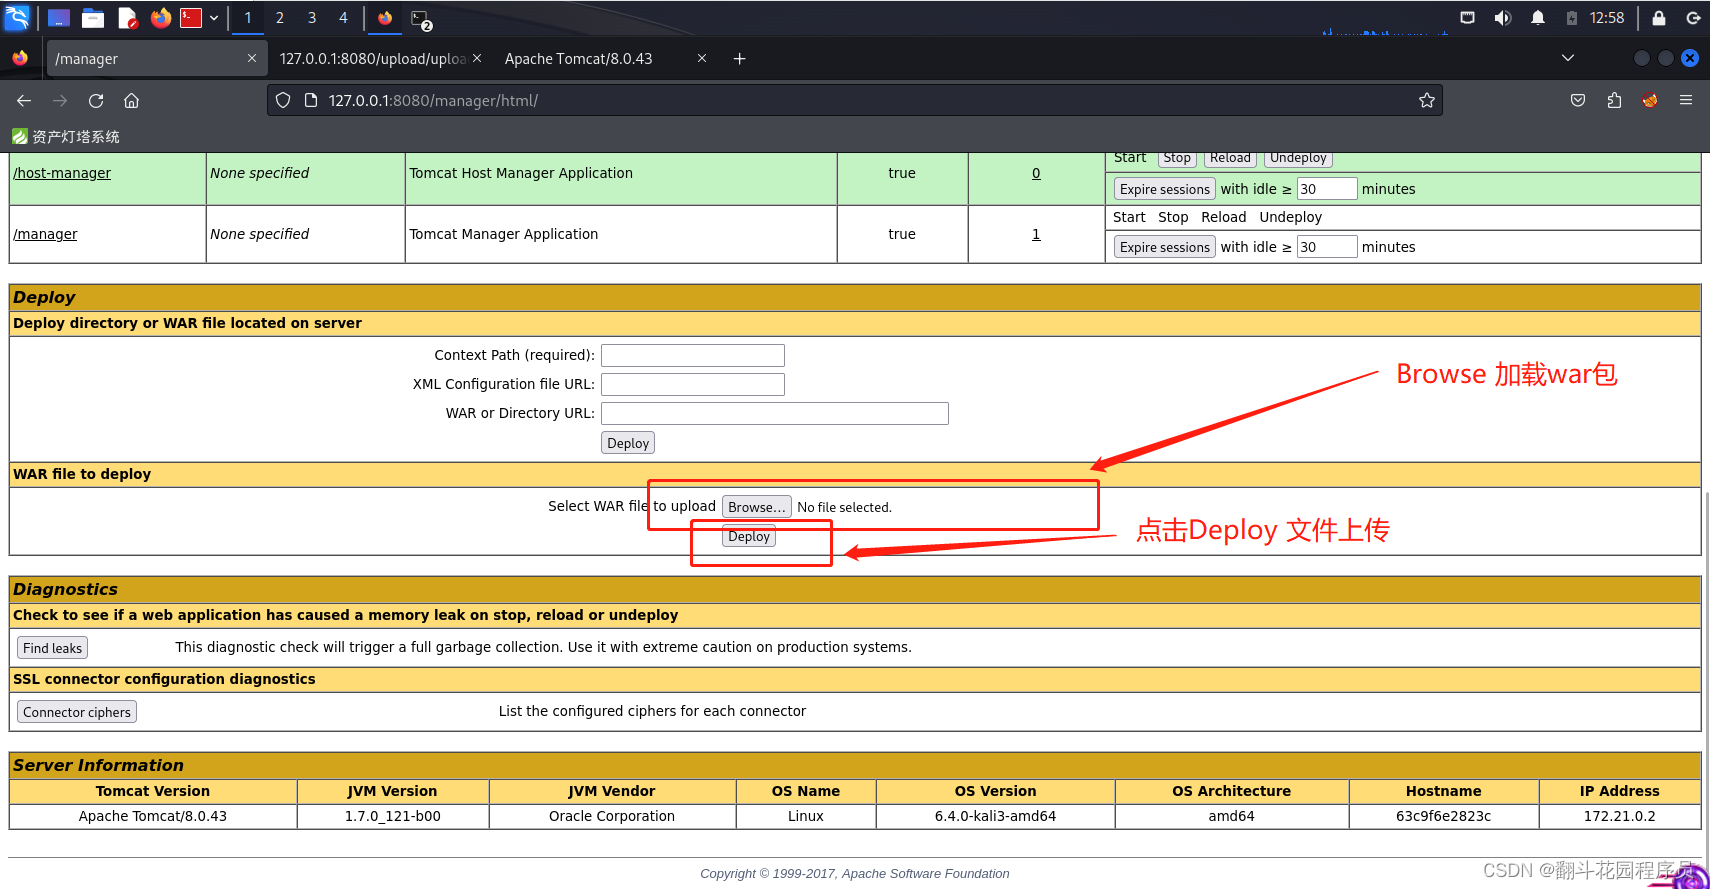Open the file manager from the panel

(93, 18)
